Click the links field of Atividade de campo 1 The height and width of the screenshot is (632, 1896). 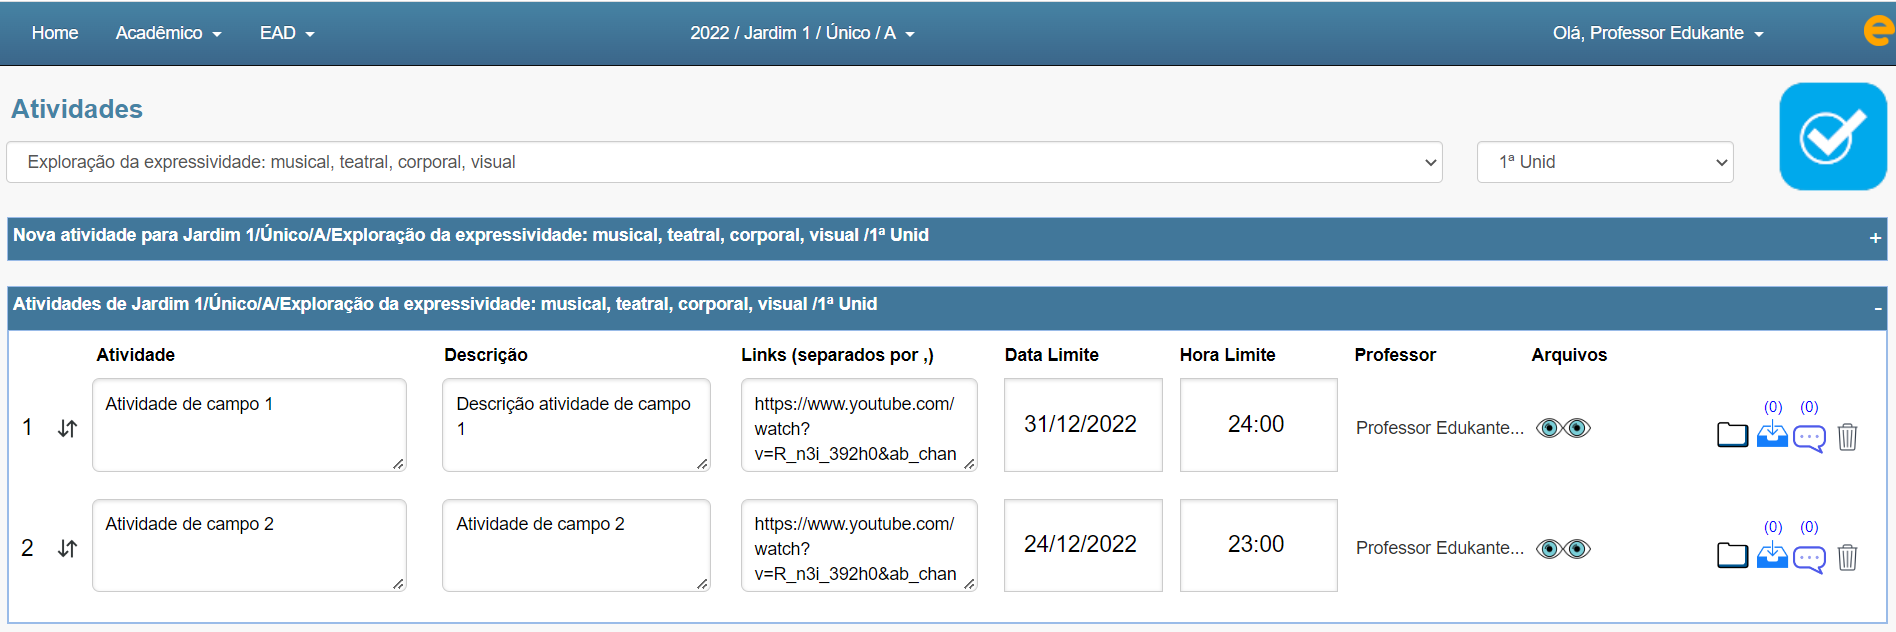[859, 425]
